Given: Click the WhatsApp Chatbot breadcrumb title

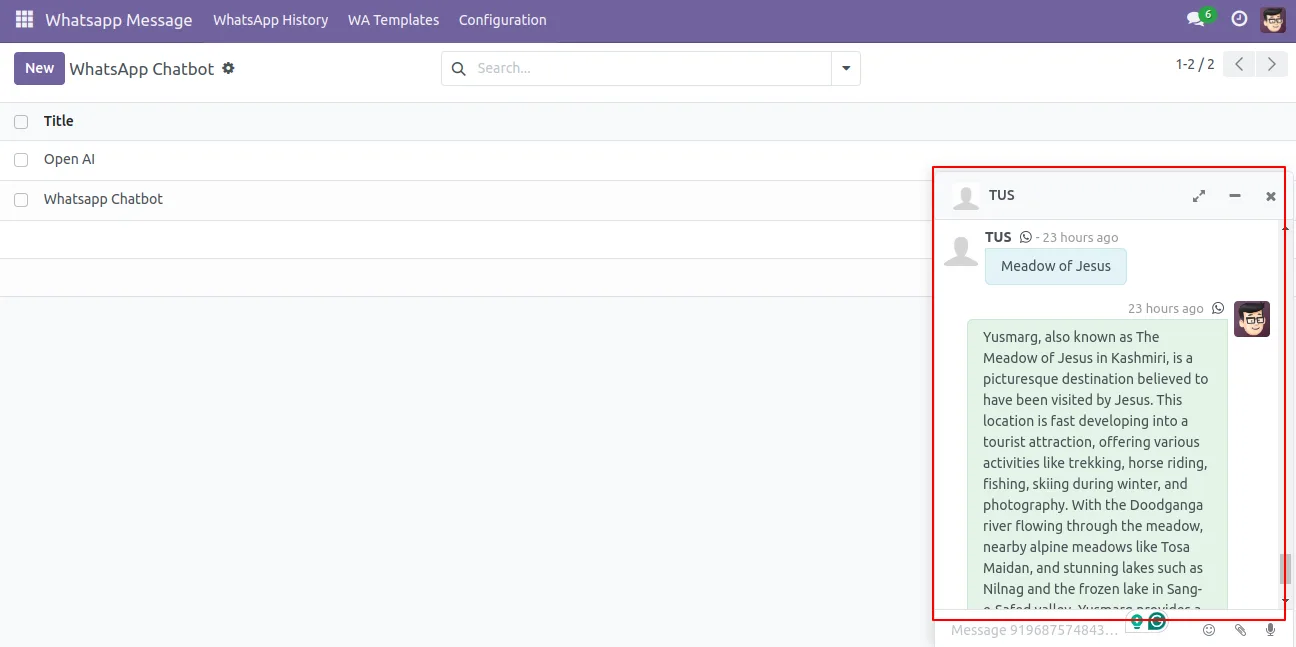Looking at the screenshot, I should 142,69.
